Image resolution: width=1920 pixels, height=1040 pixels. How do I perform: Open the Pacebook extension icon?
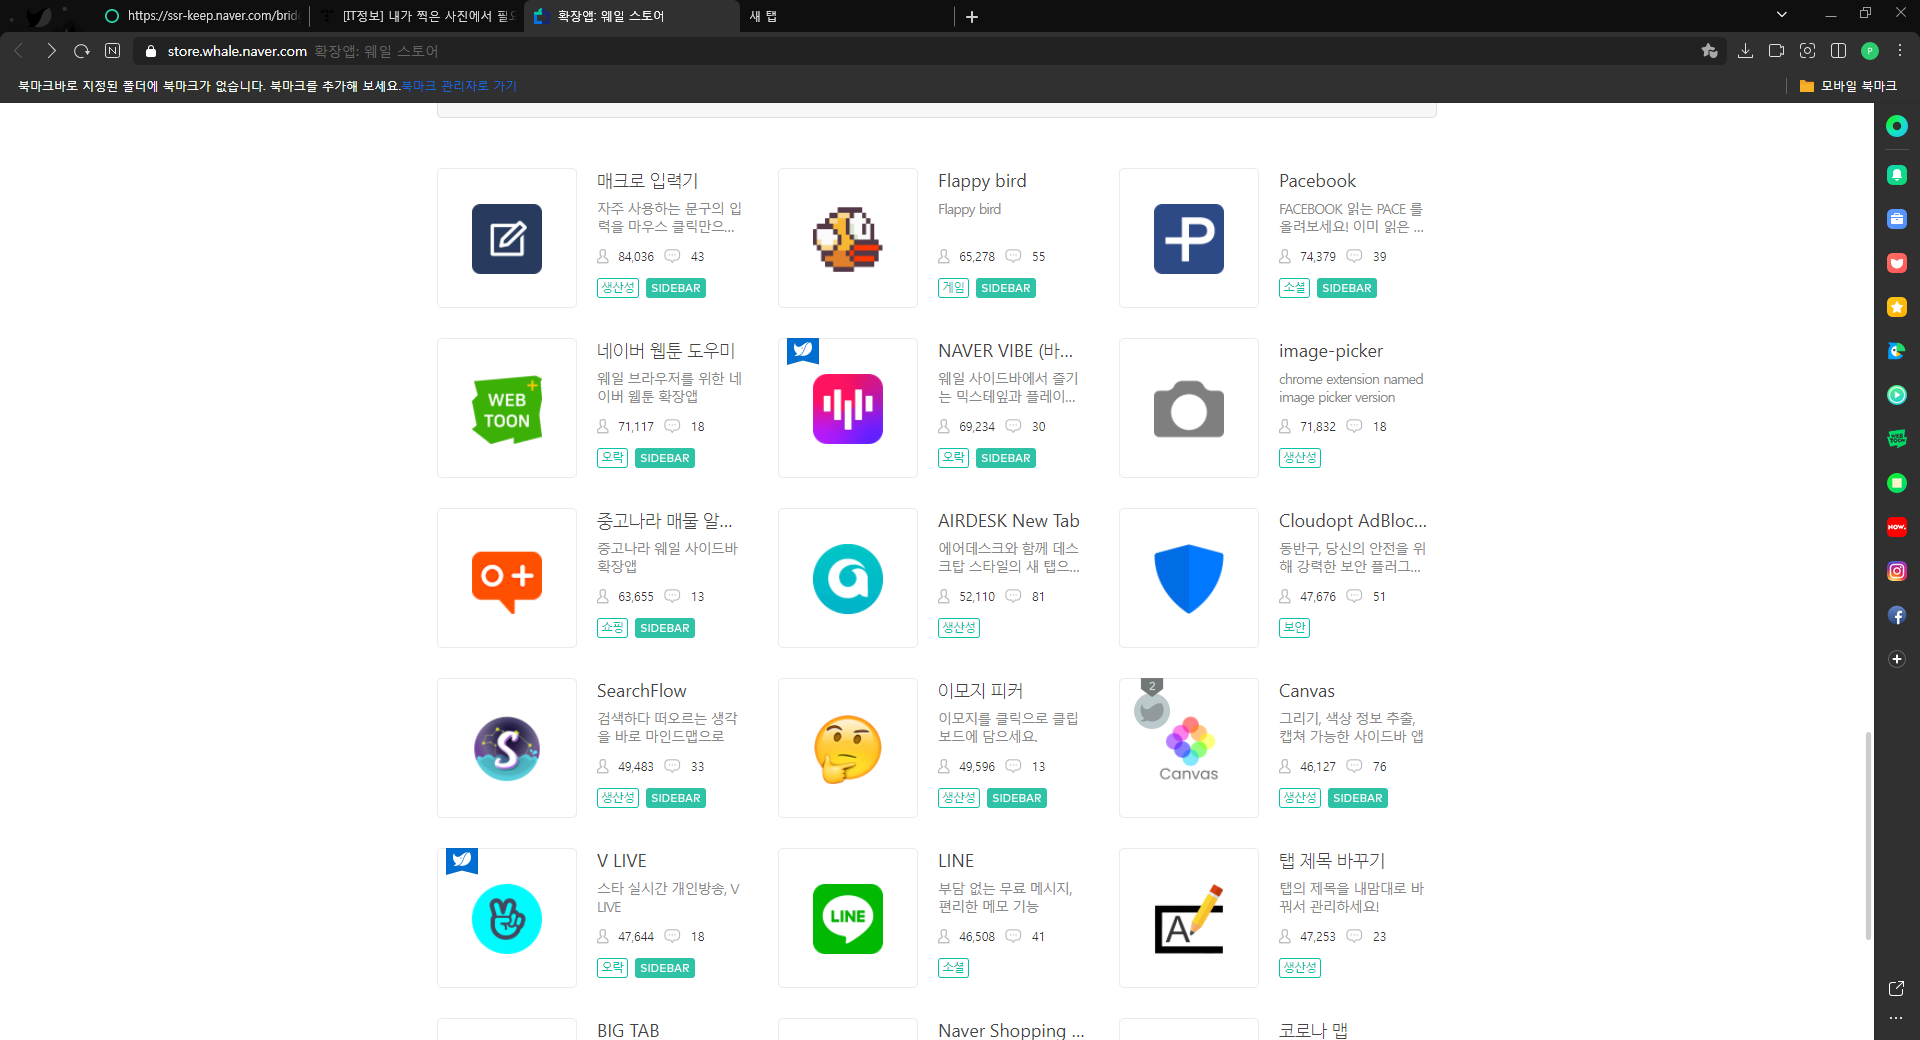click(1189, 239)
